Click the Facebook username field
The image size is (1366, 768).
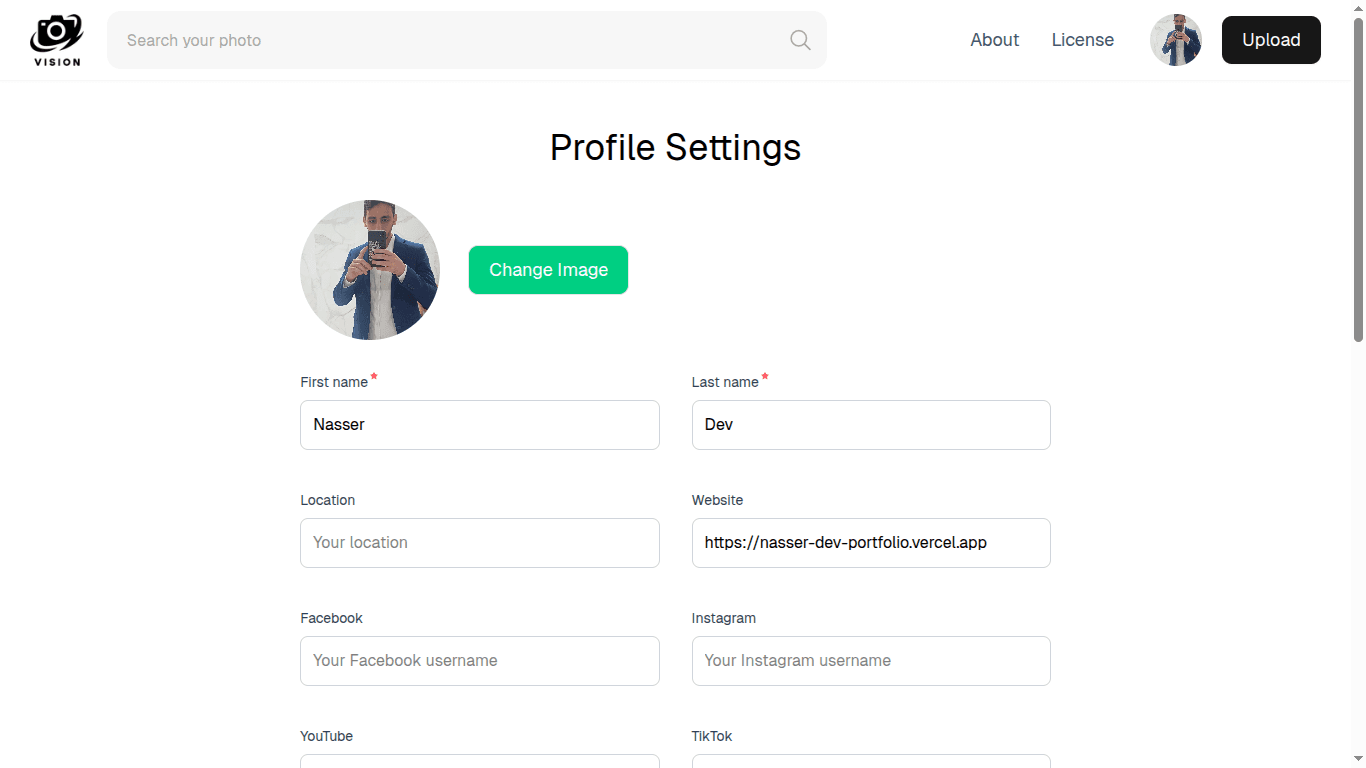[480, 660]
